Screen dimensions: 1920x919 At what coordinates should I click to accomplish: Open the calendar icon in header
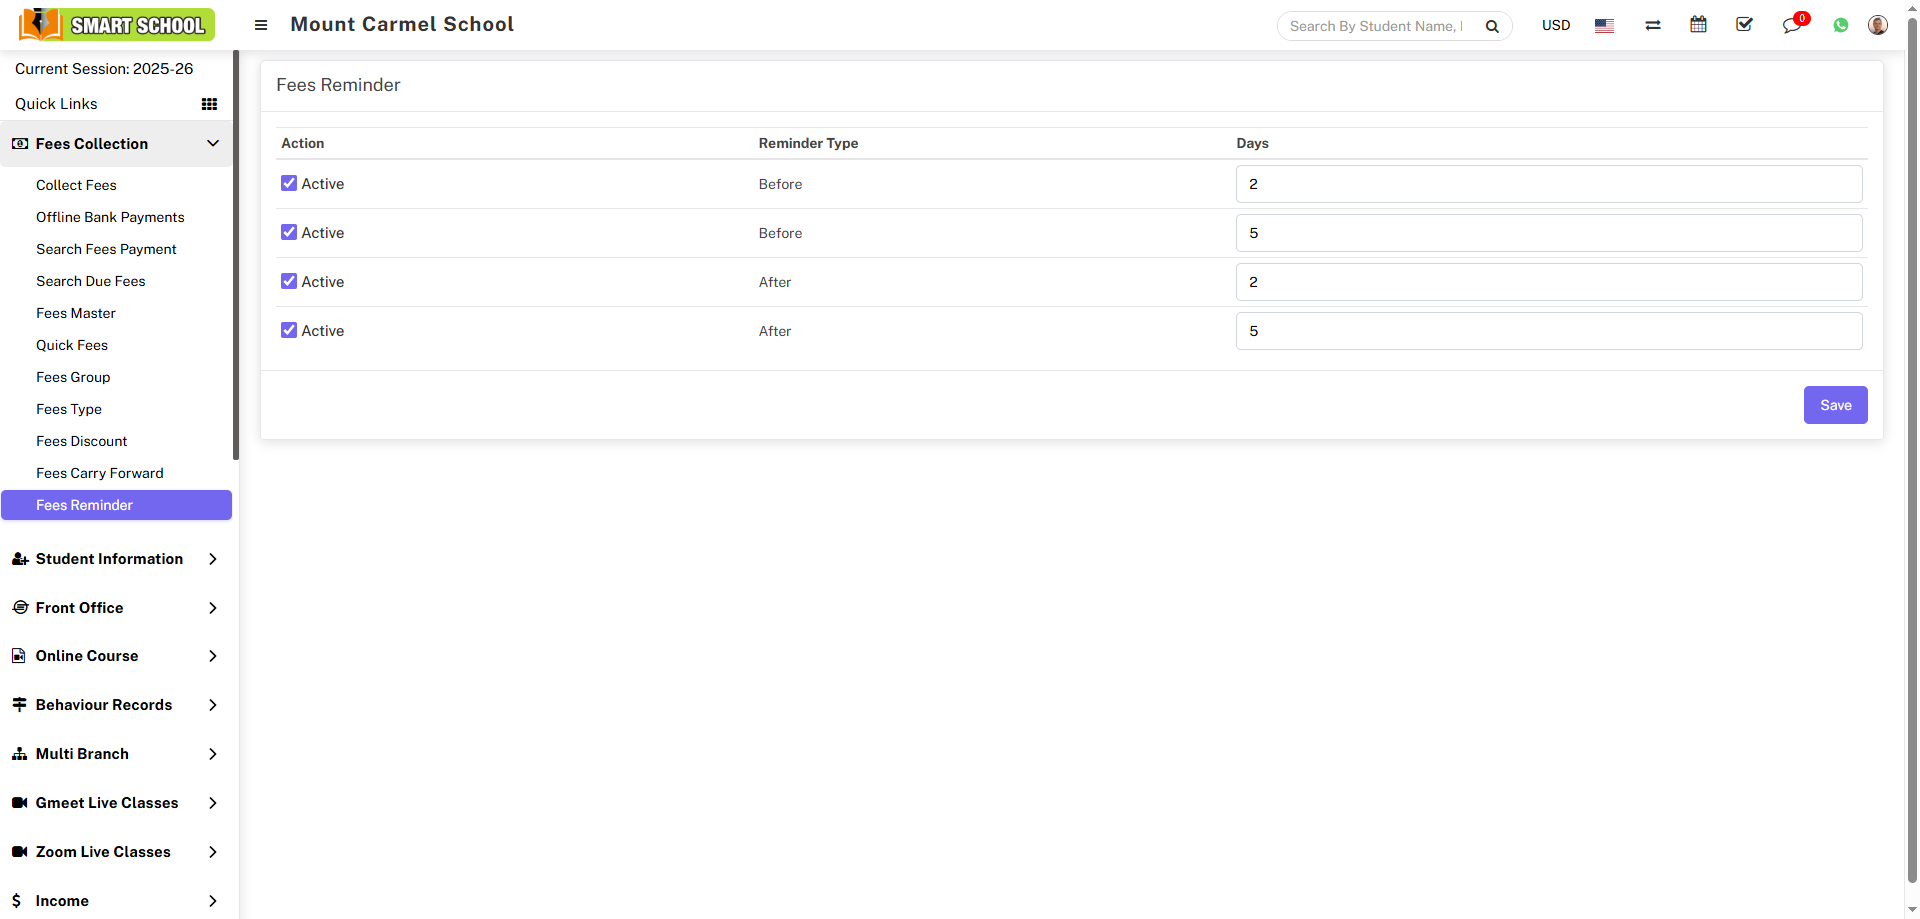point(1698,25)
